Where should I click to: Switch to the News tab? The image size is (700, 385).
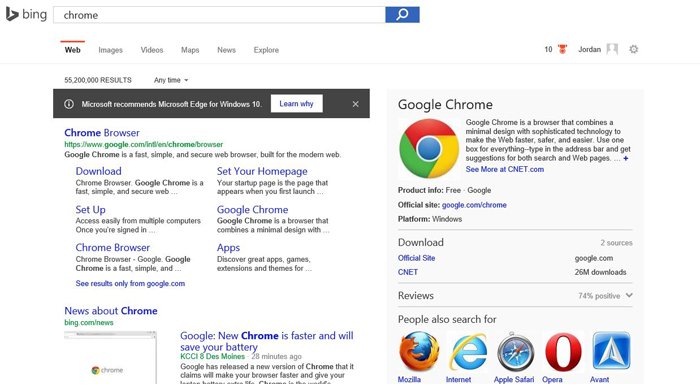point(226,50)
